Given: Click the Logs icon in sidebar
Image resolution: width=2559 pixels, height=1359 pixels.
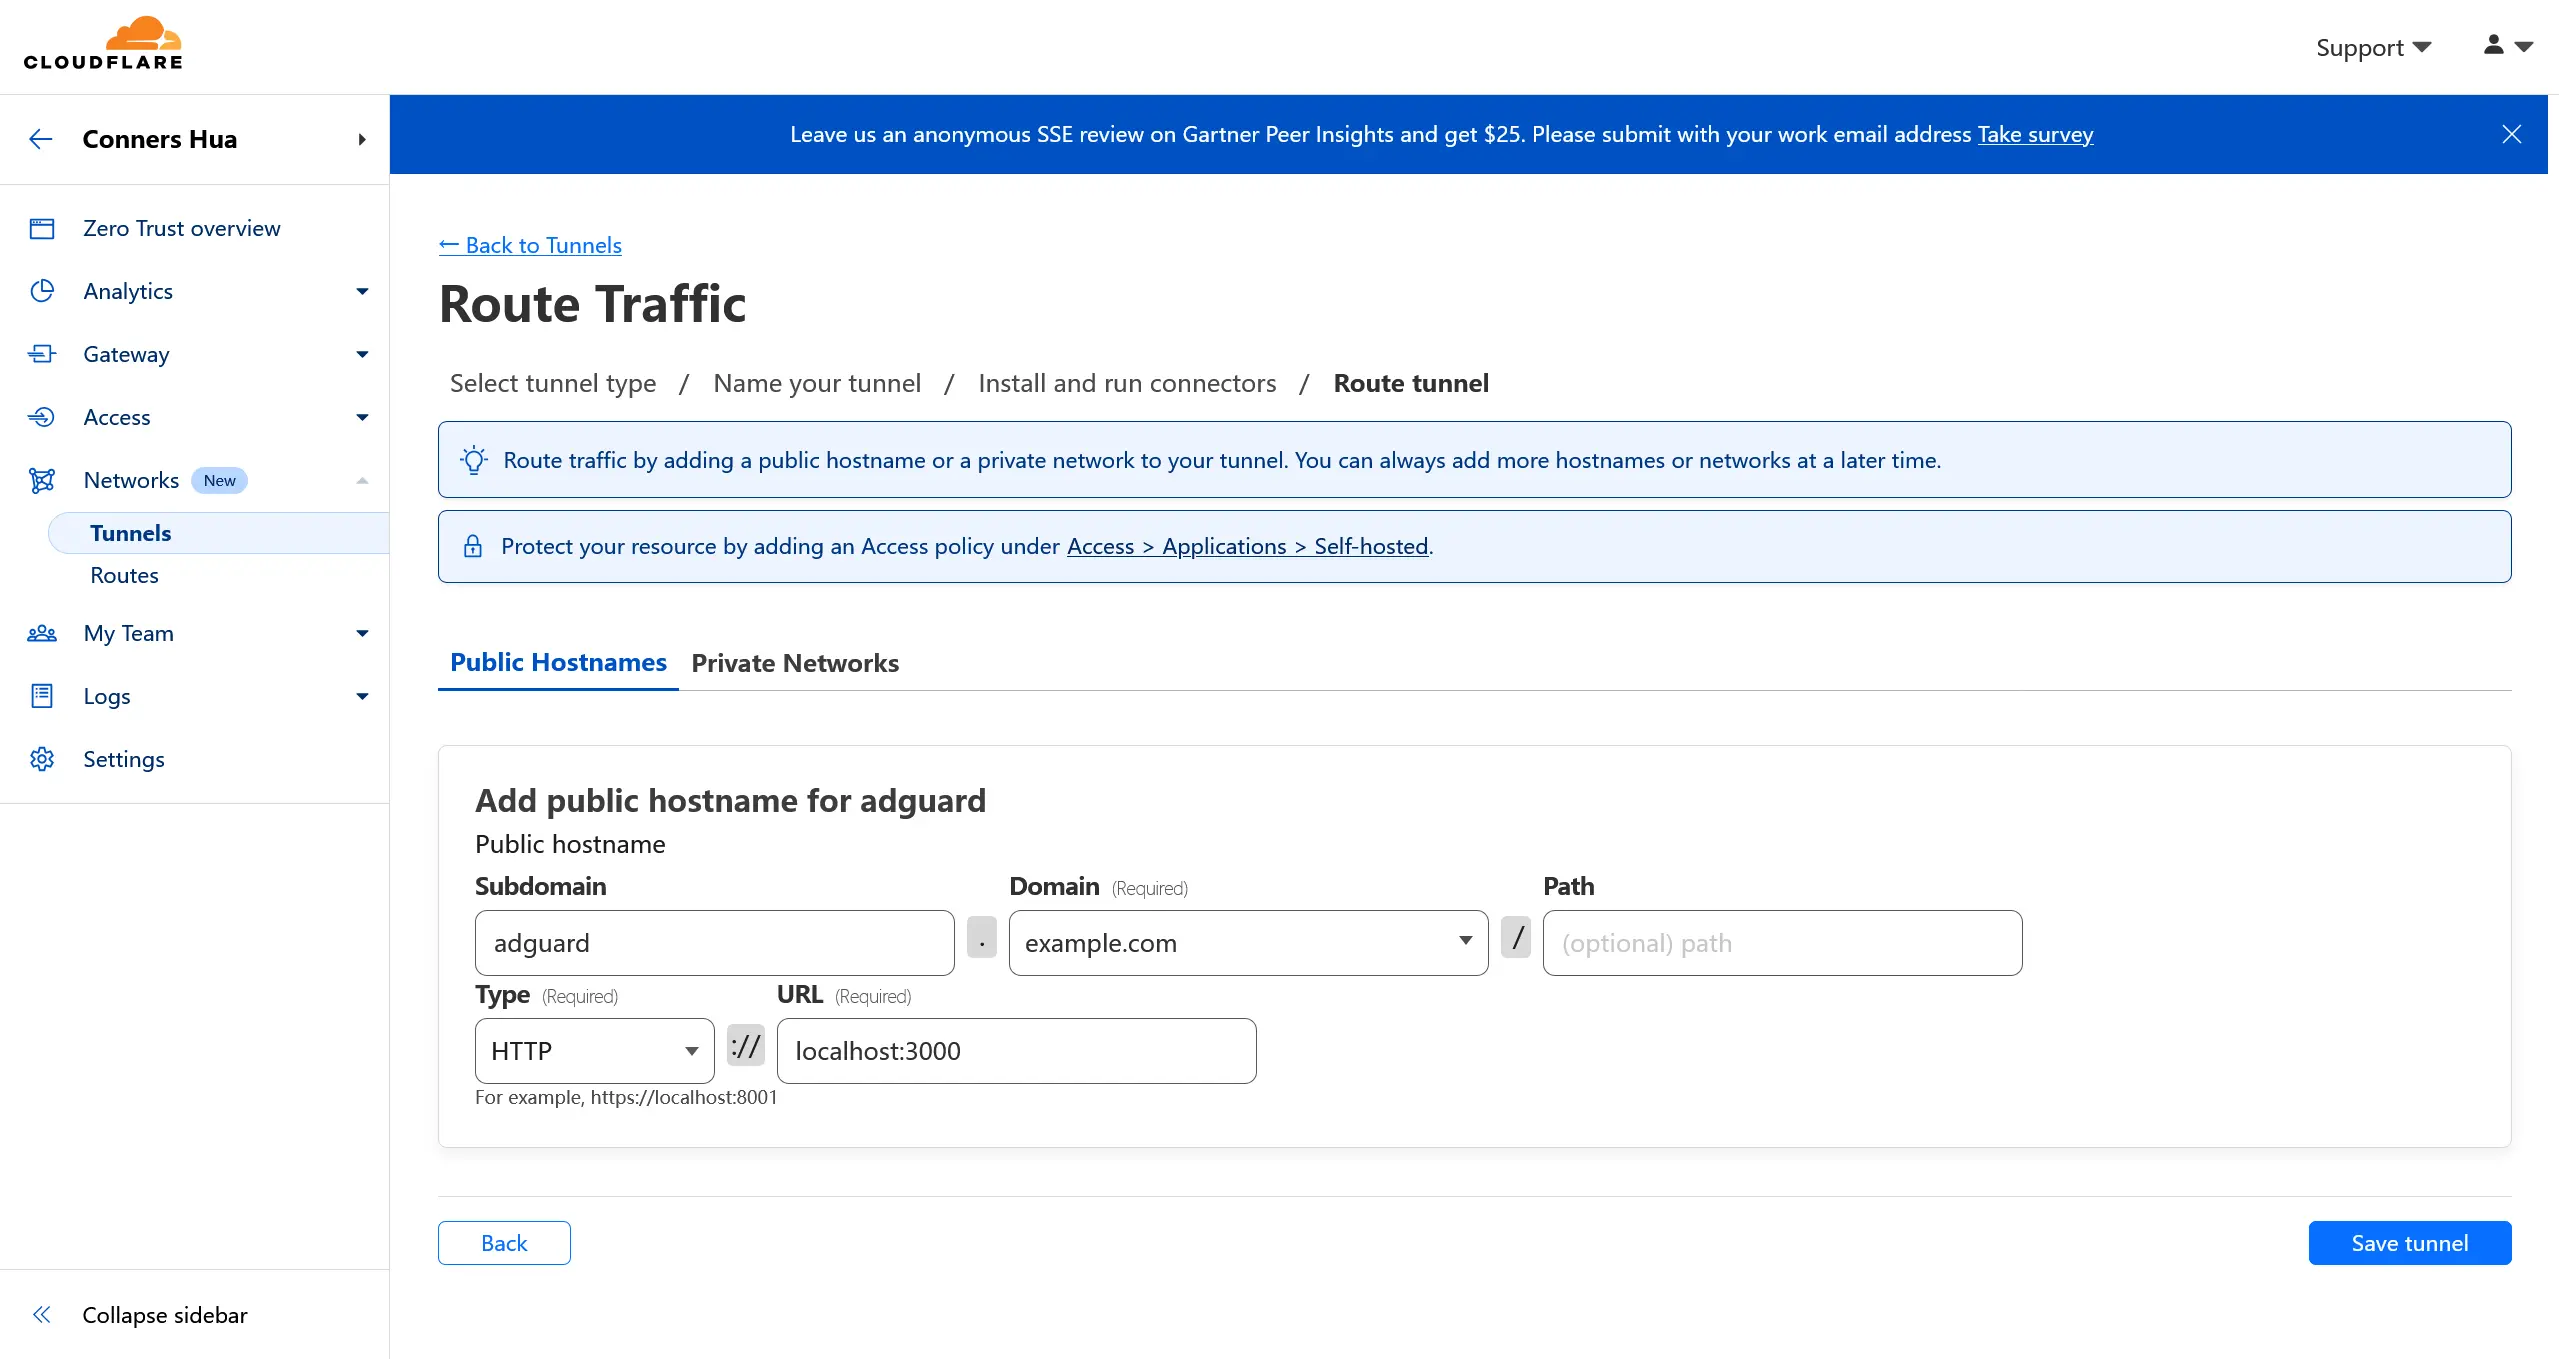Looking at the screenshot, I should (x=42, y=696).
